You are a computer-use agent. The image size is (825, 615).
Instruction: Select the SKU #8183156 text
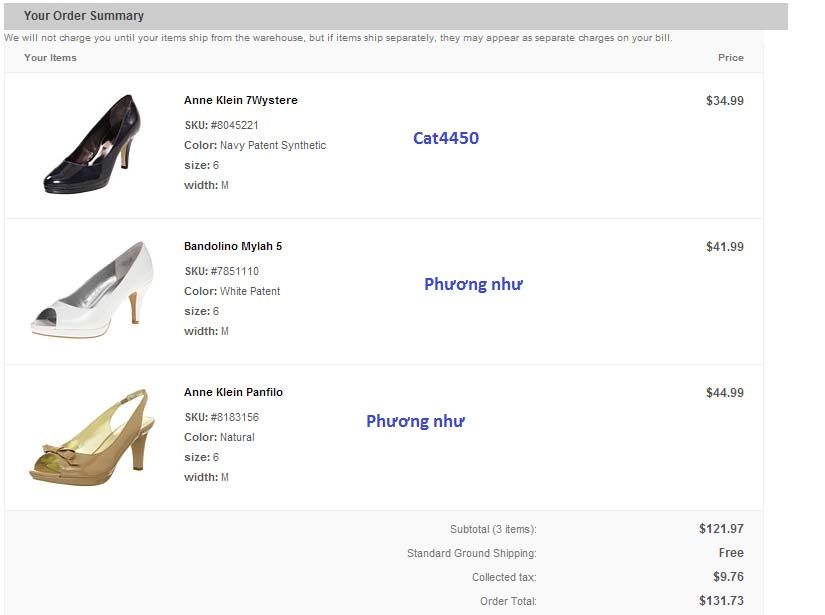pos(222,417)
